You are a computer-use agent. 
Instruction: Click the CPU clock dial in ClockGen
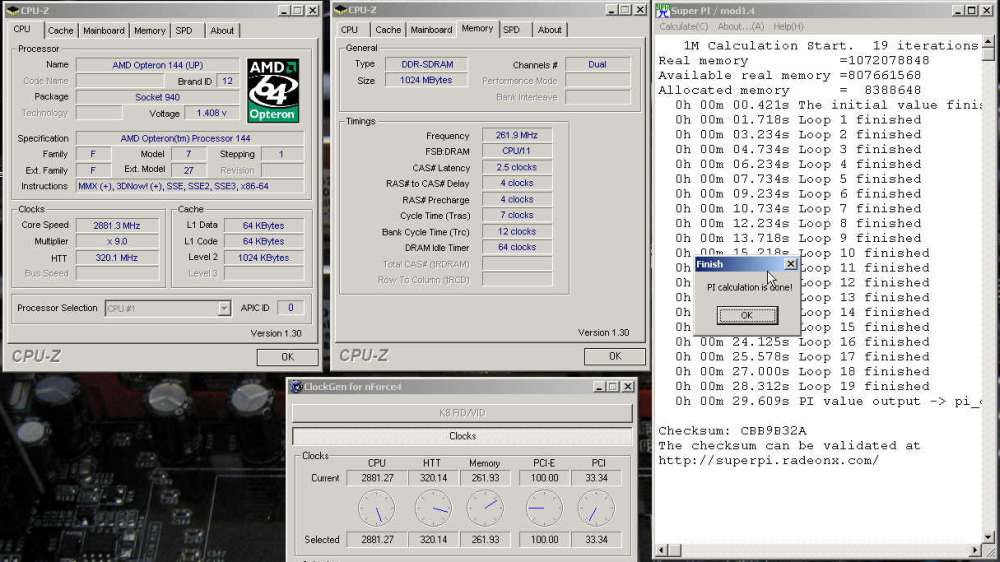tap(377, 508)
